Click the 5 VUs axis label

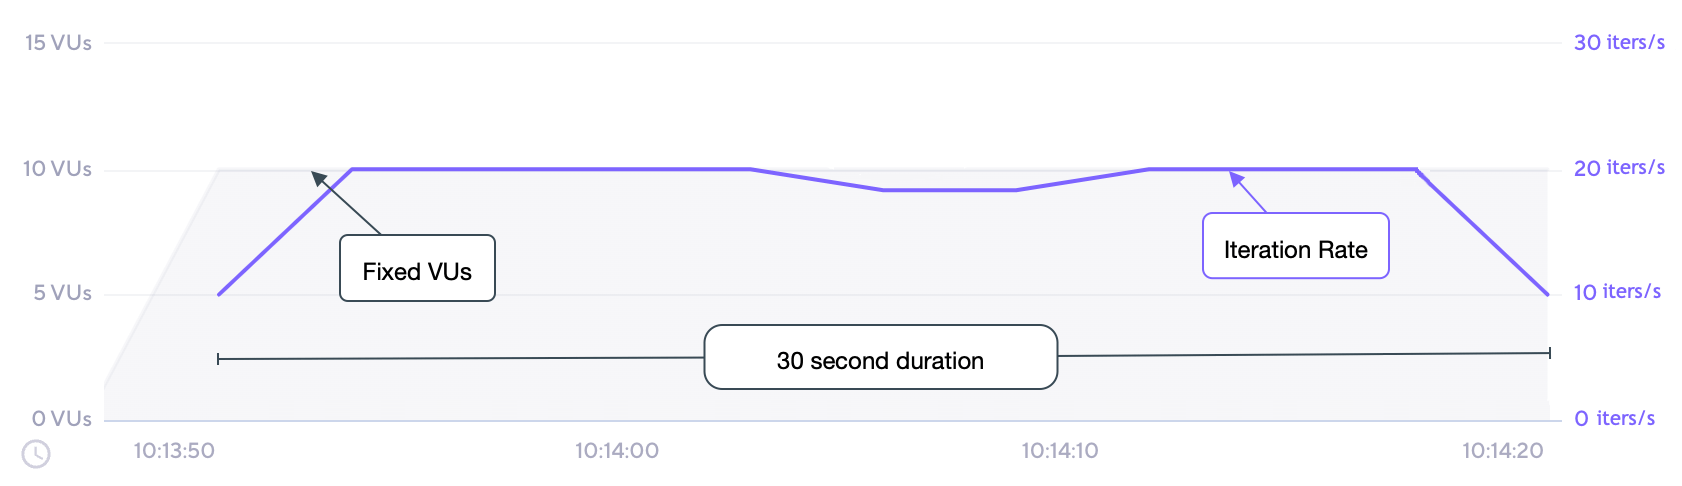pyautogui.click(x=62, y=293)
